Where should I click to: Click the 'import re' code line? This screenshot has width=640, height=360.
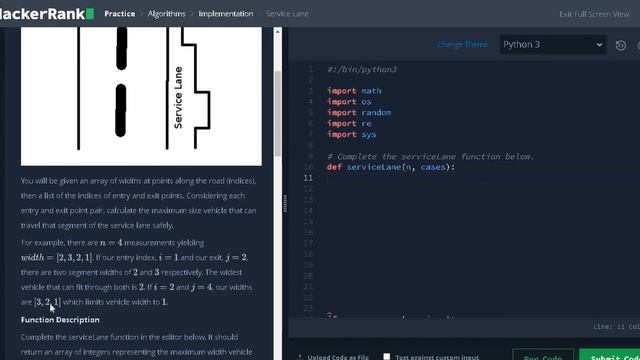pyautogui.click(x=349, y=123)
